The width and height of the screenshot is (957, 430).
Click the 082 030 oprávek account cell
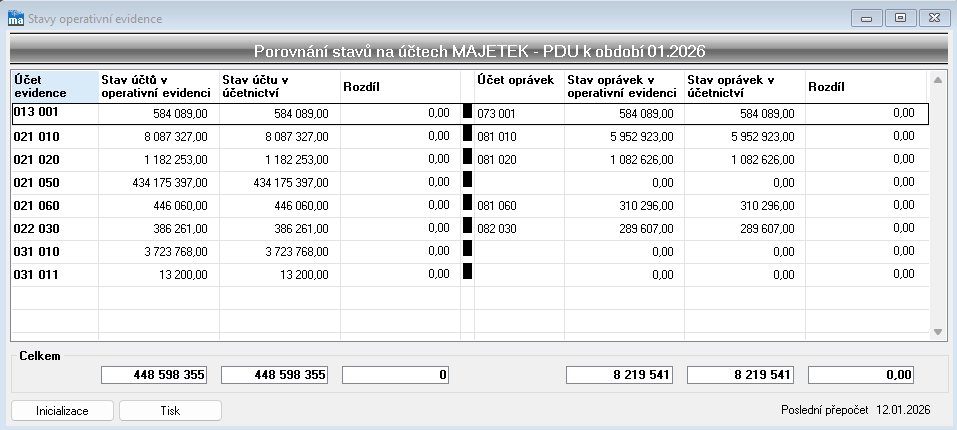(519, 229)
